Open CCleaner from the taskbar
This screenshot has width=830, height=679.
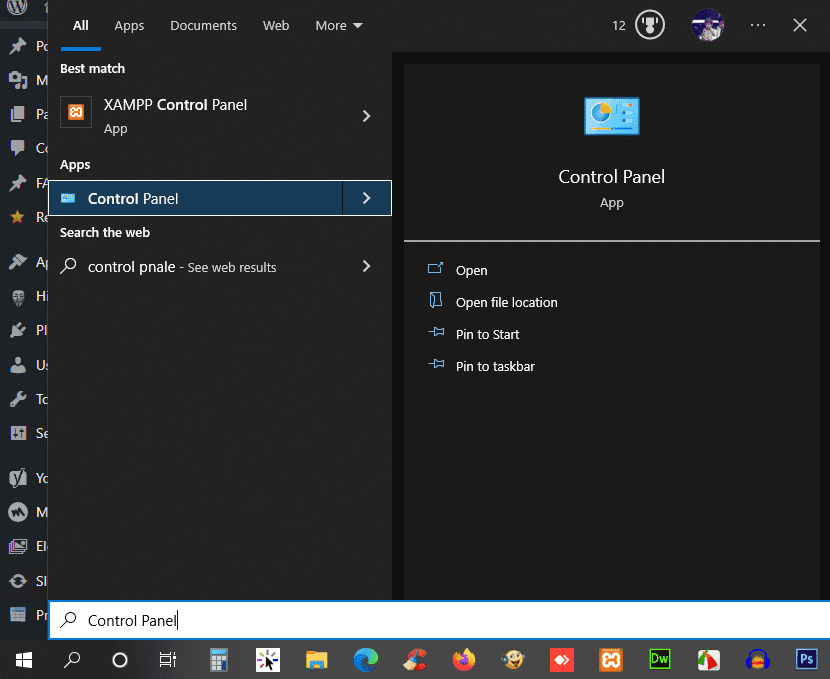coord(415,659)
